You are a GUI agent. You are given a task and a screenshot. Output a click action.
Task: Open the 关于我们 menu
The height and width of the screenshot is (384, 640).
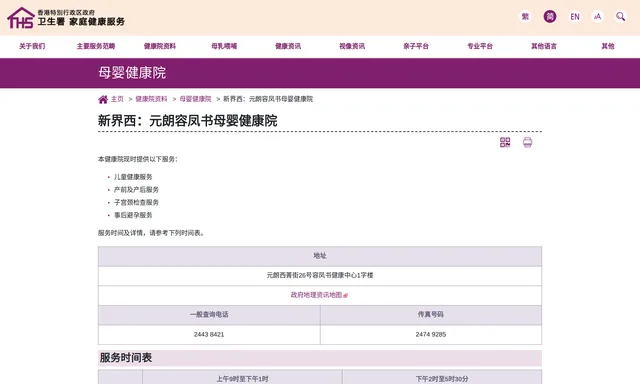coord(32,46)
